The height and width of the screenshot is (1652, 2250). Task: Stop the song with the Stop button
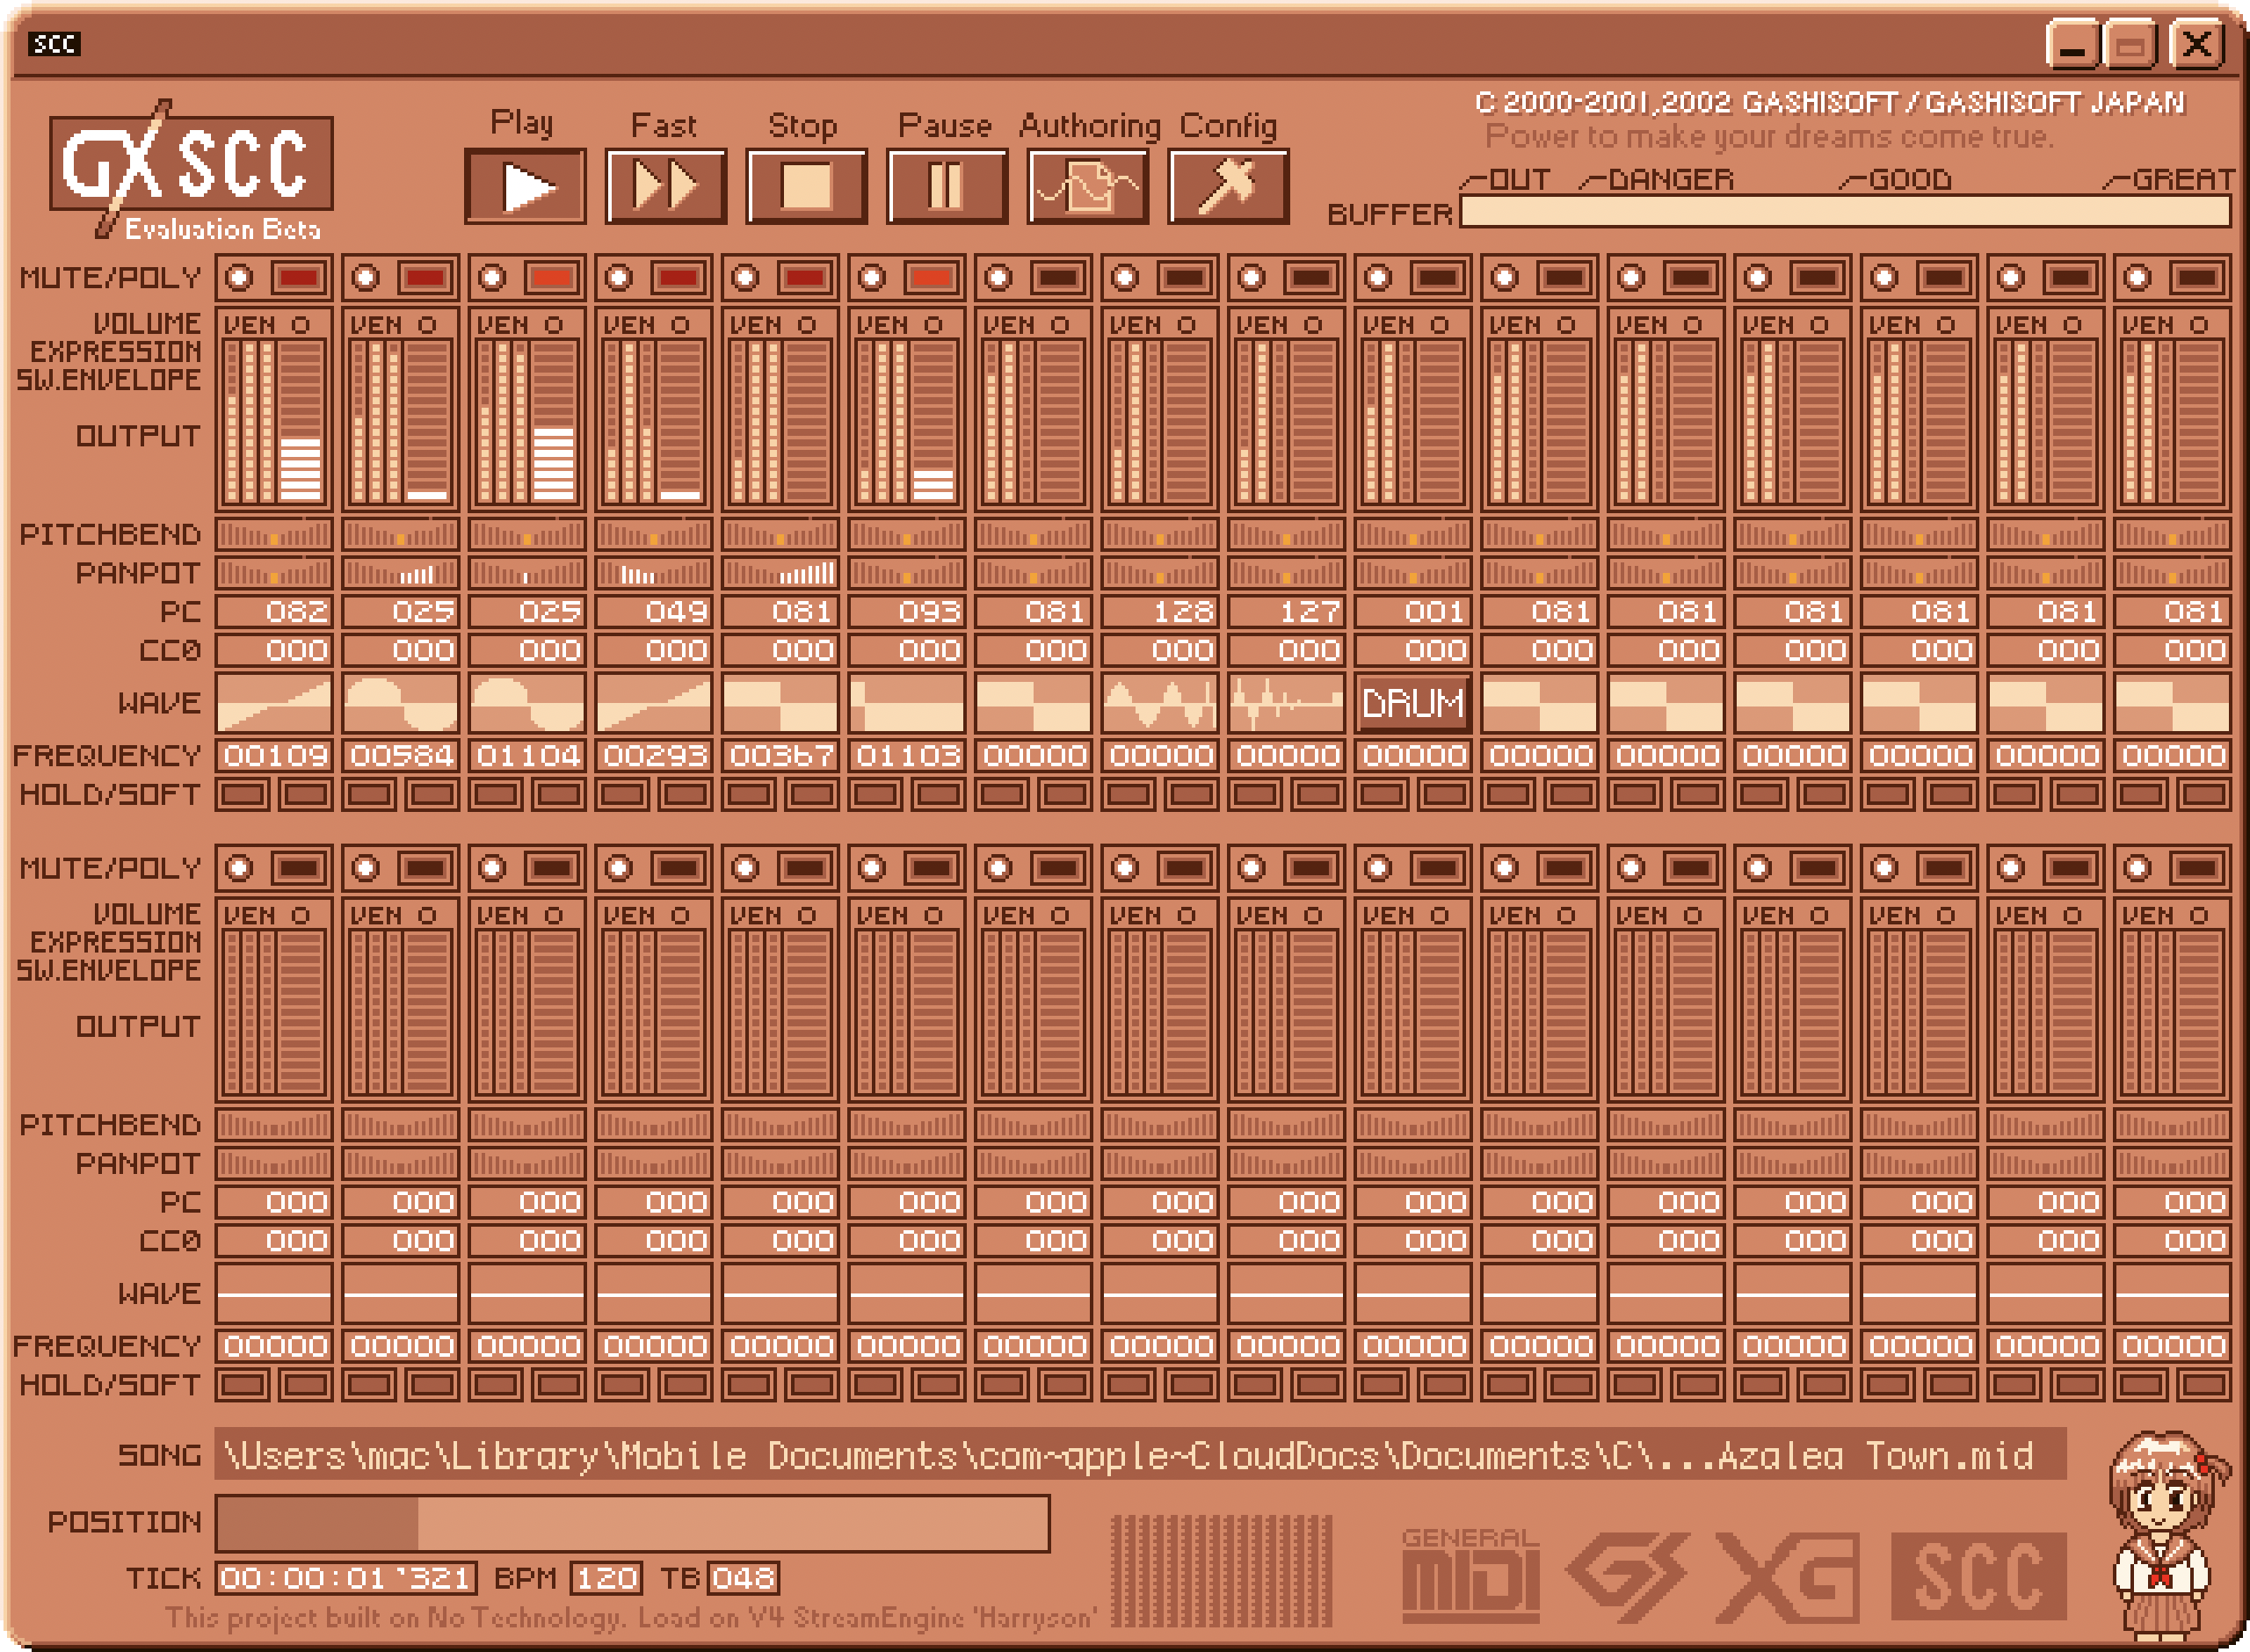point(806,186)
